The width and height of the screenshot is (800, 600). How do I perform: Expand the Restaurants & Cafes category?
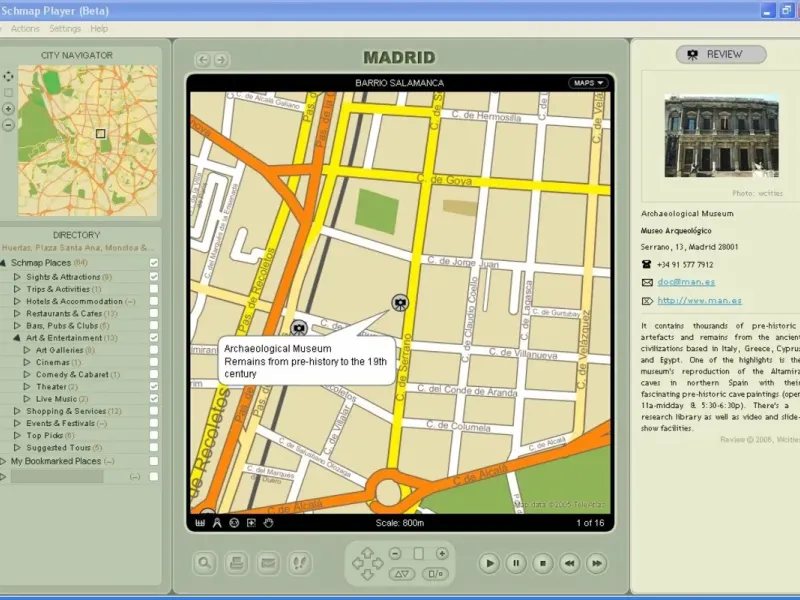(x=17, y=314)
